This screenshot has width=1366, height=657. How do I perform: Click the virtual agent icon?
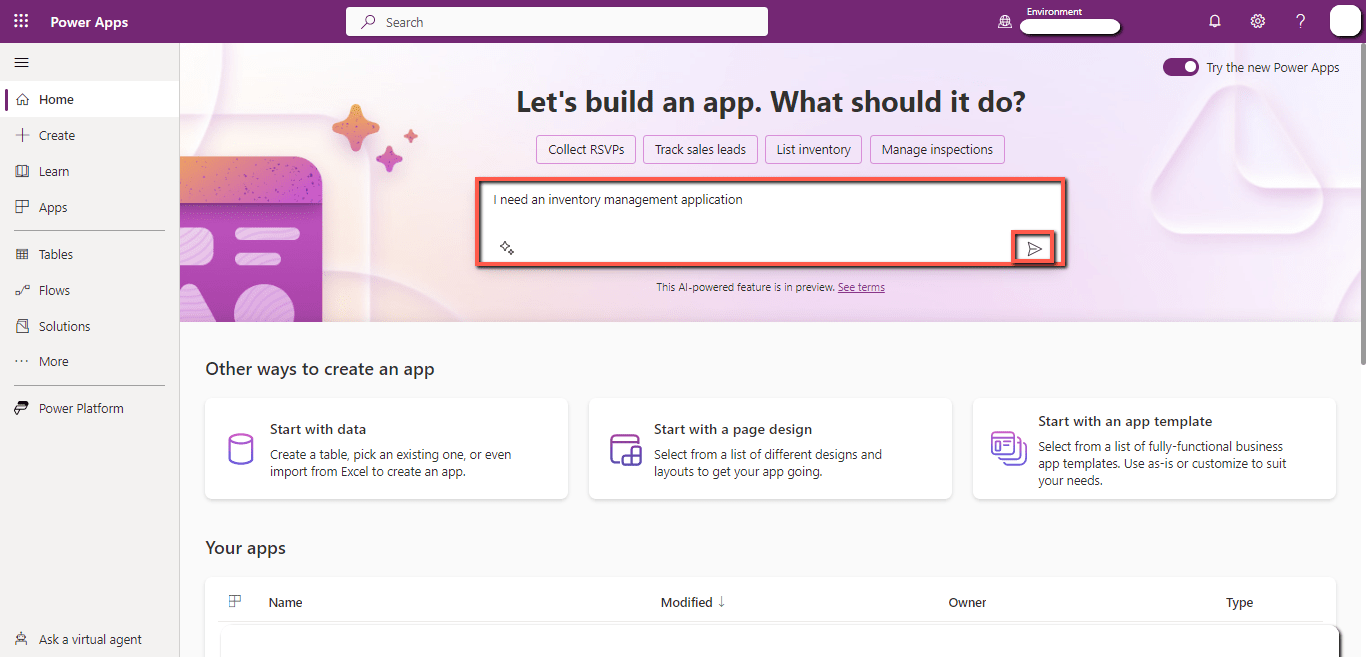pyautogui.click(x=23, y=639)
